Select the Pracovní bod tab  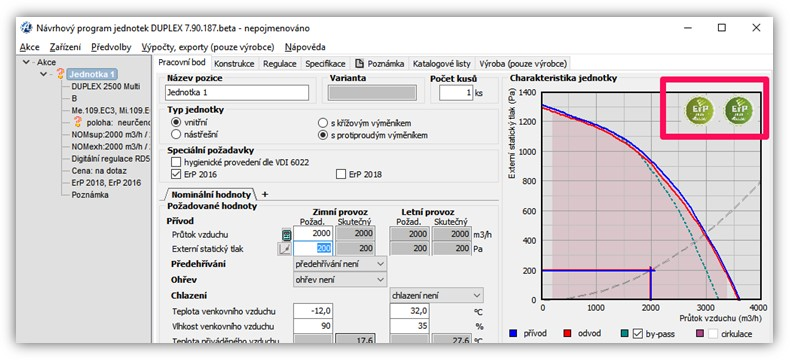(x=182, y=63)
